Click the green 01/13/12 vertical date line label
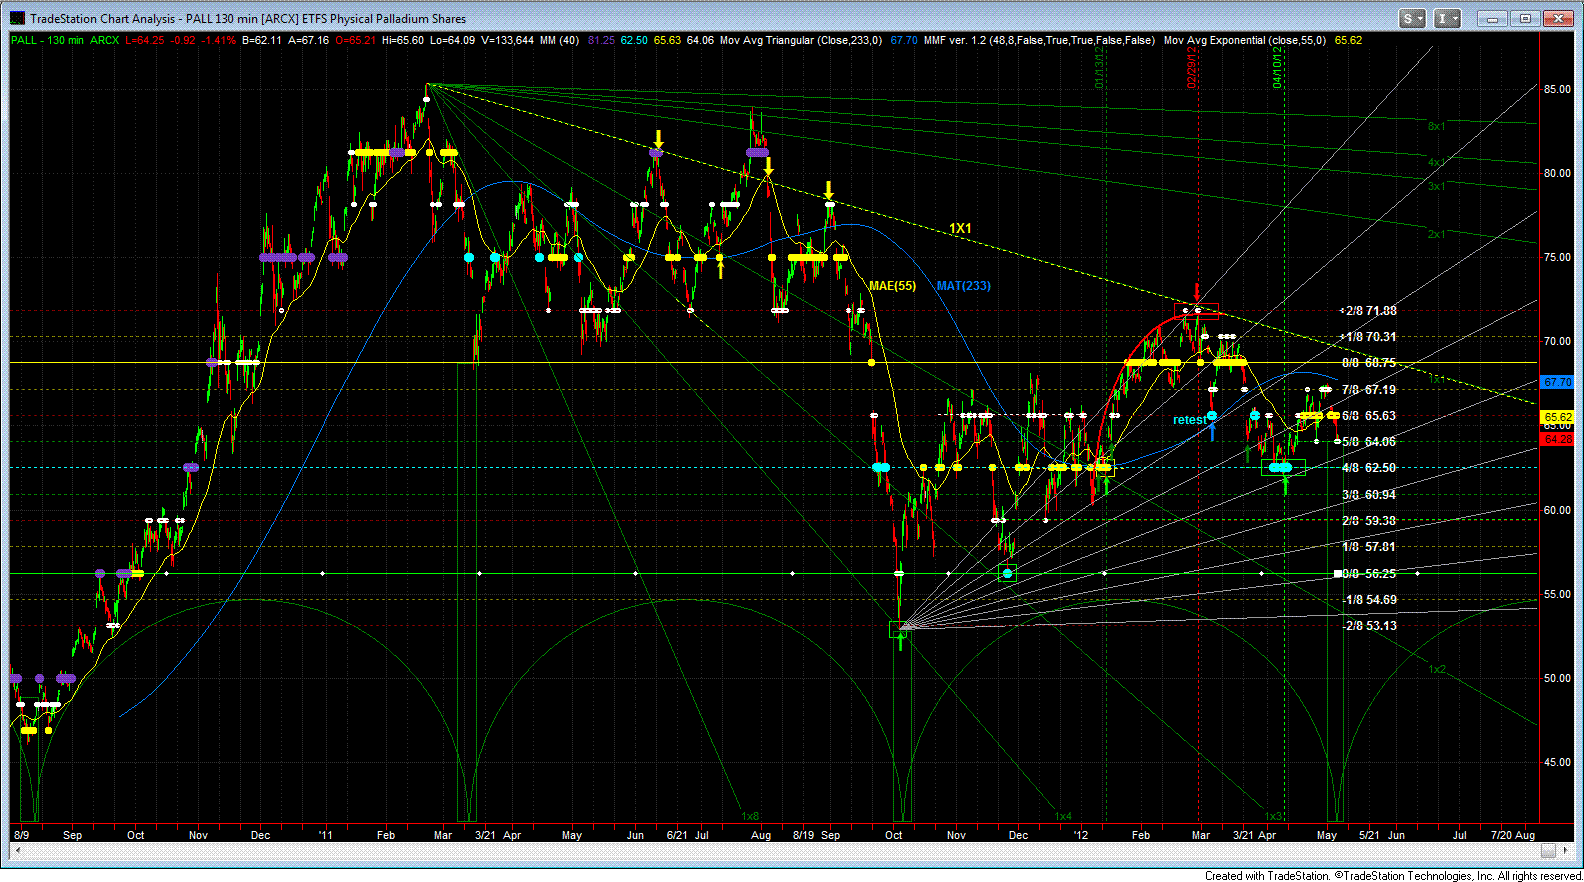 point(1100,67)
